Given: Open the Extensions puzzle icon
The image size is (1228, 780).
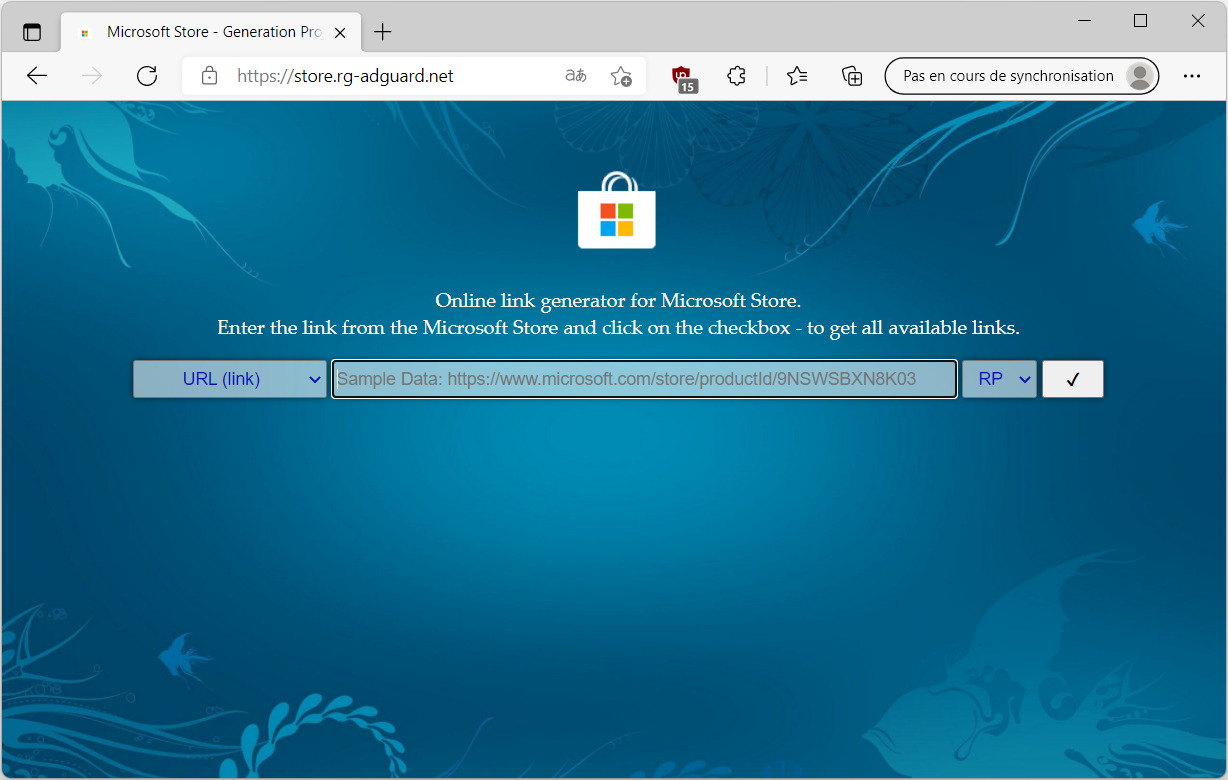Looking at the screenshot, I should point(737,76).
